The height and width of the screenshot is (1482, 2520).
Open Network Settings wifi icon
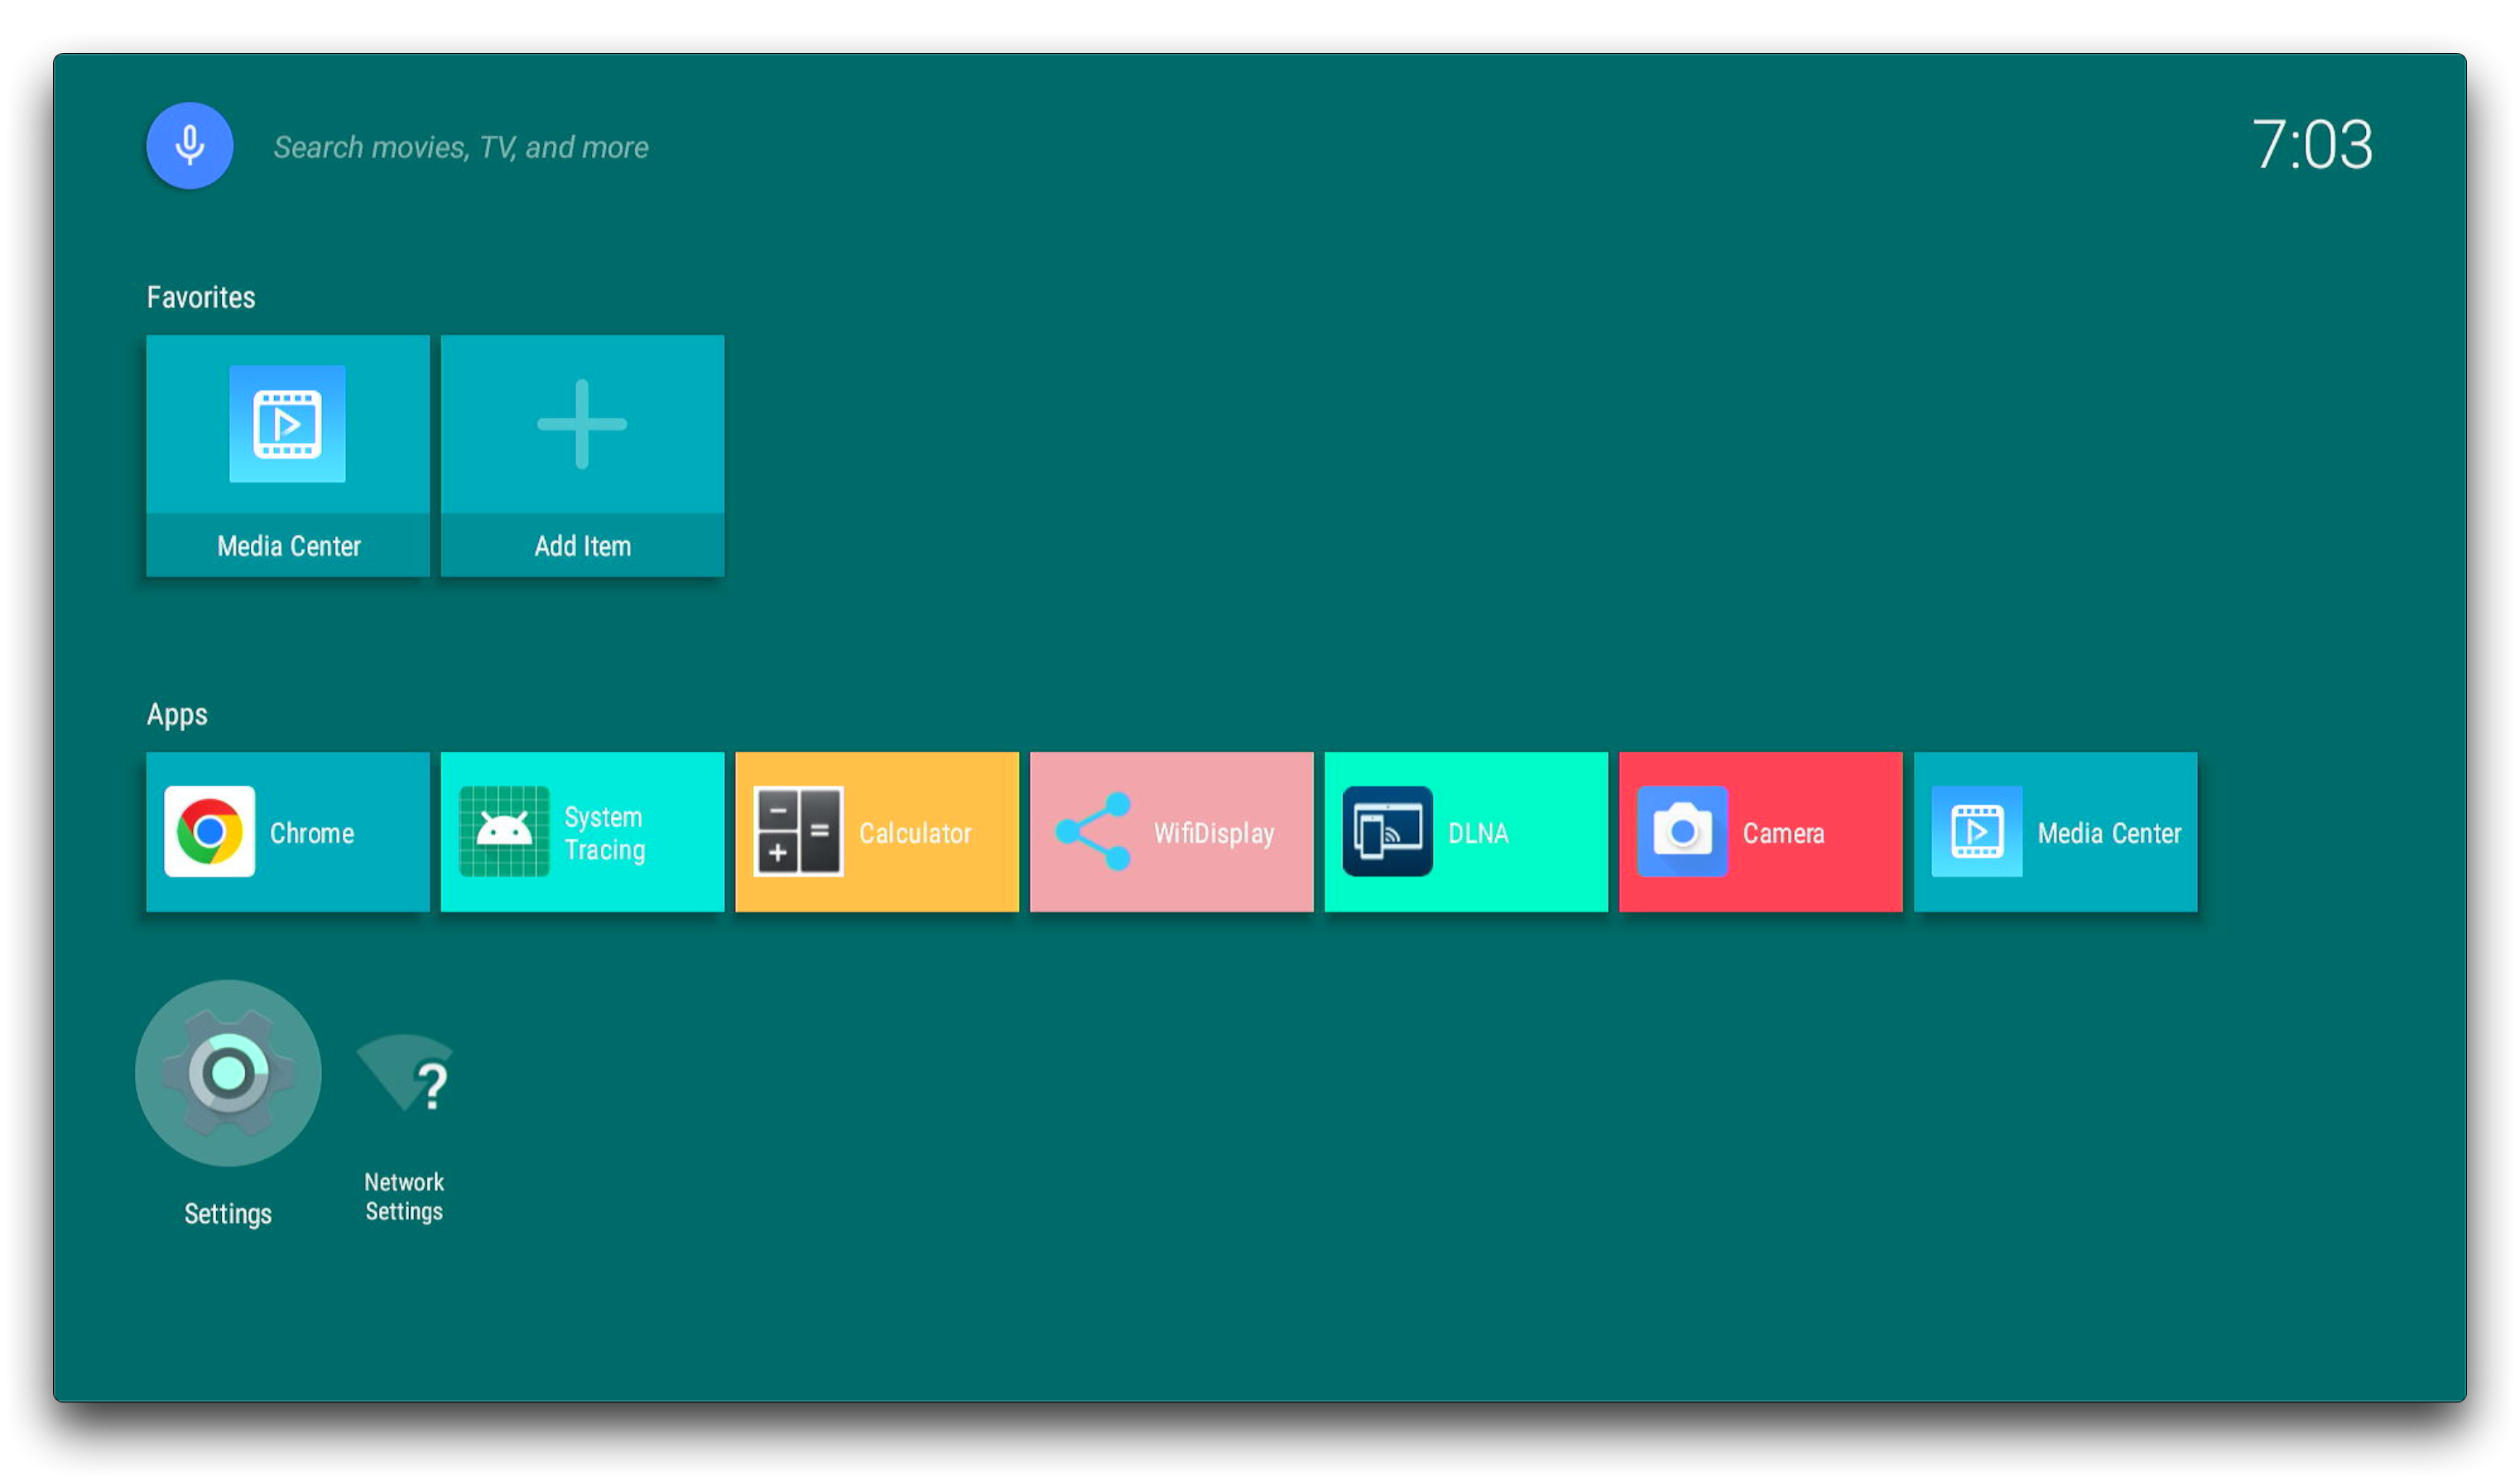[x=404, y=1074]
